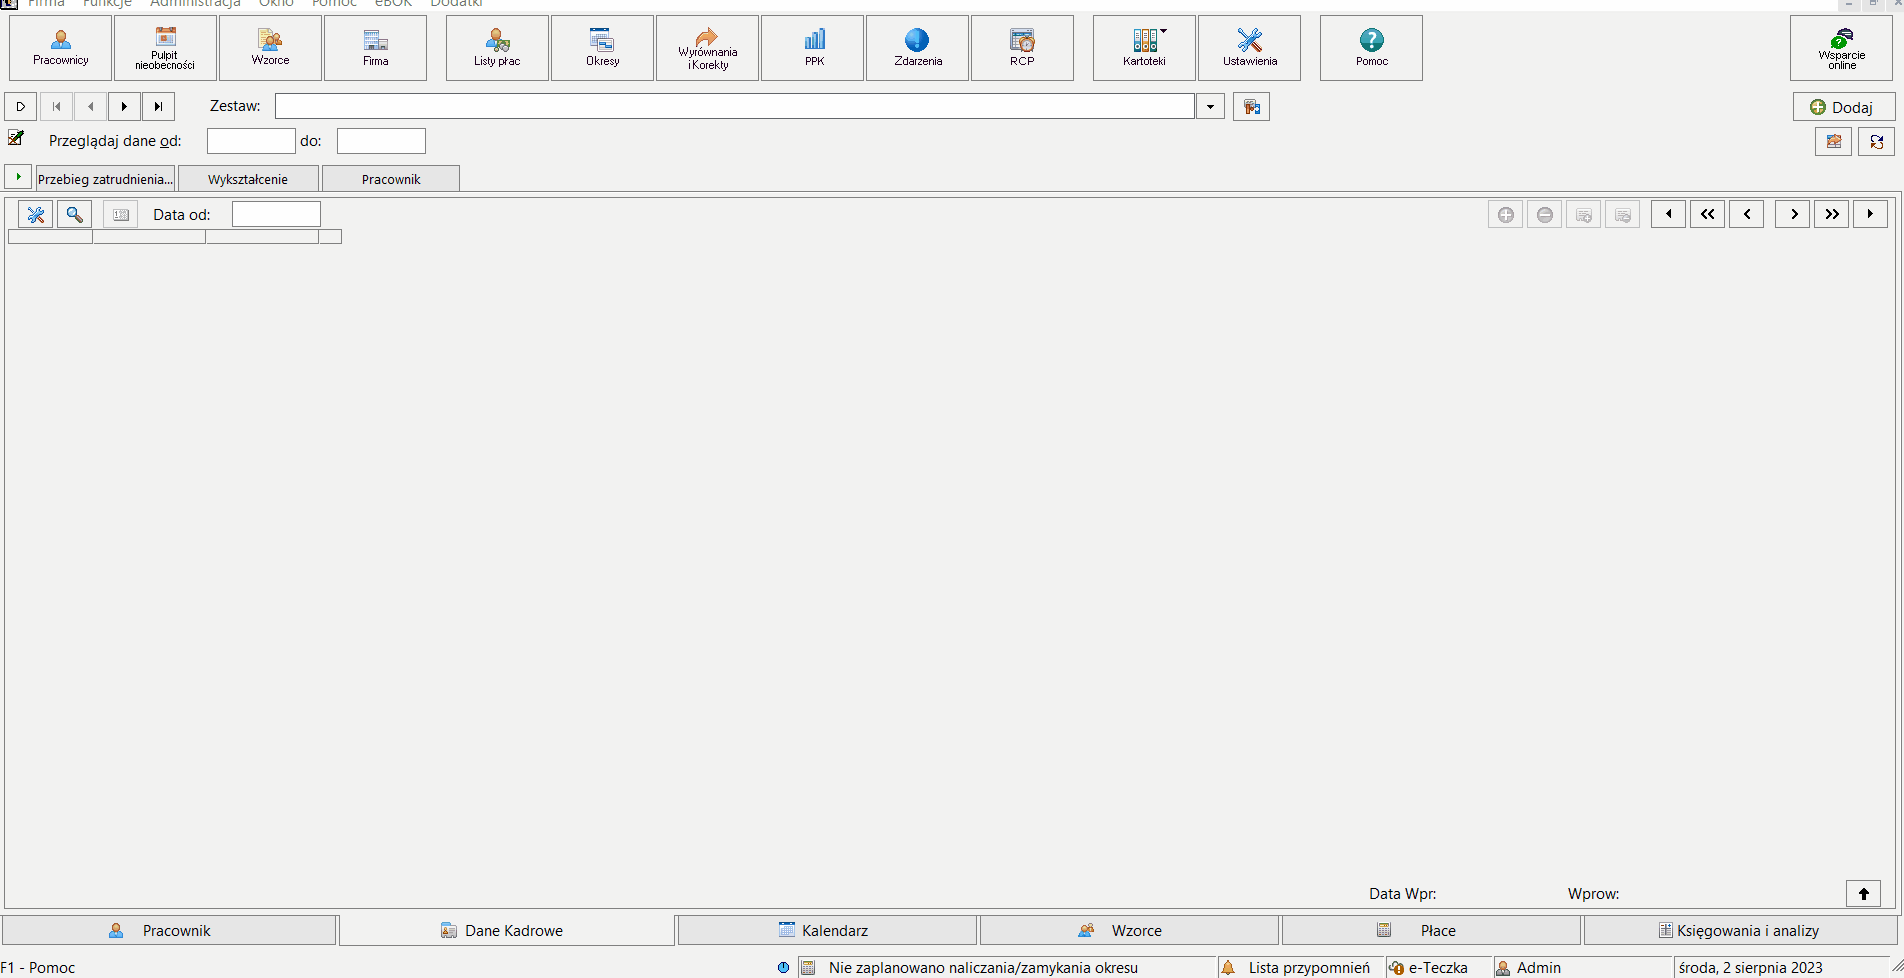The image size is (1904, 978).
Task: Click the magnifier search icon
Action: tap(75, 214)
